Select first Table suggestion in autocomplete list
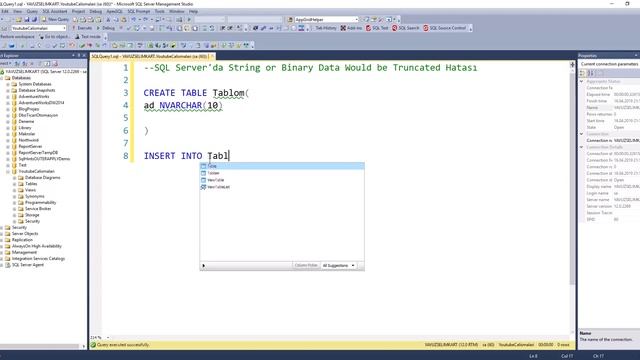The image size is (640, 360). point(282,166)
